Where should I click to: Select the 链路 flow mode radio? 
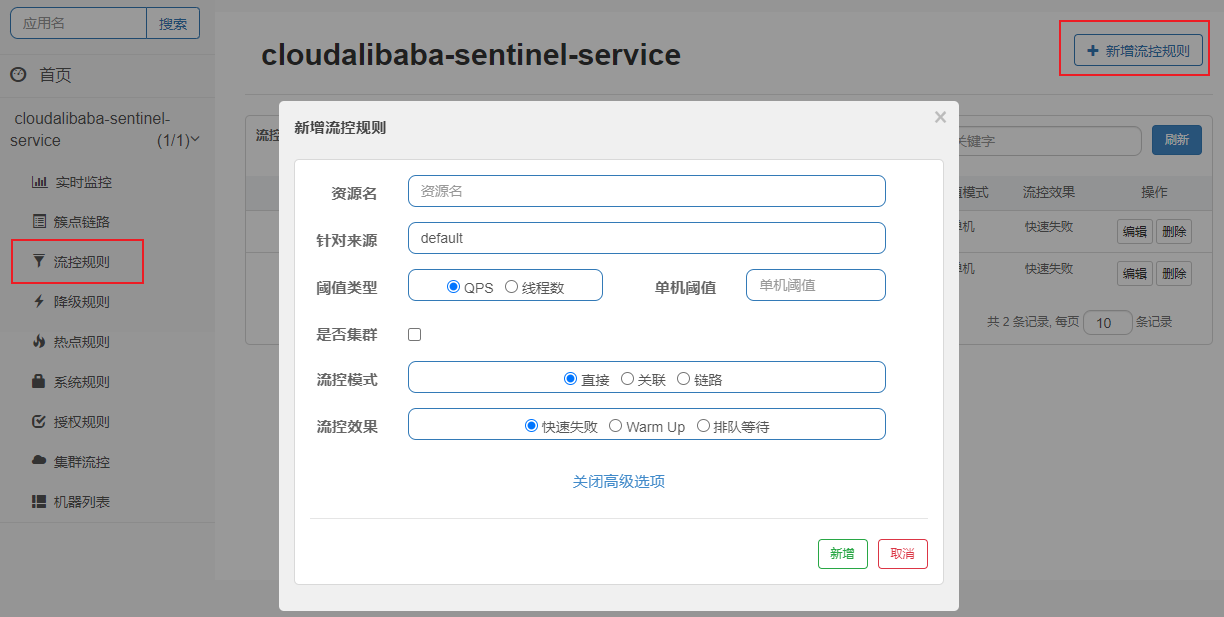tap(683, 379)
